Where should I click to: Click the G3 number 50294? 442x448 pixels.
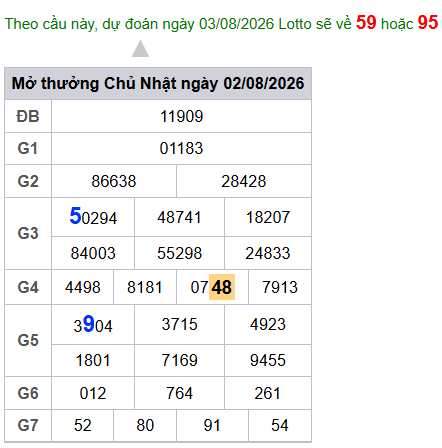click(x=93, y=217)
